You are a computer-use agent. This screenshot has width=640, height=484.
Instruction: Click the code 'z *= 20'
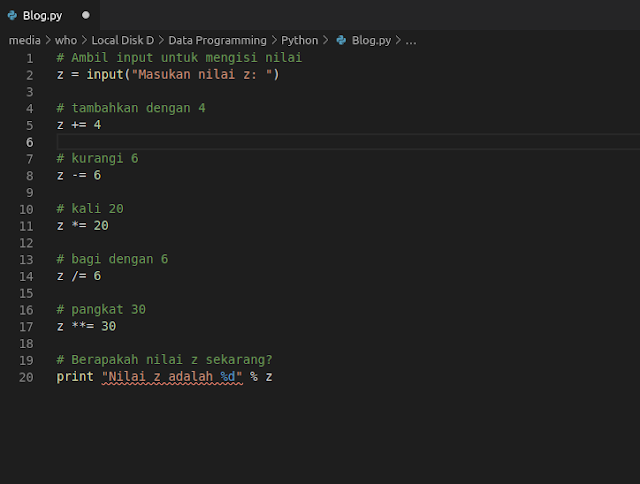click(82, 226)
